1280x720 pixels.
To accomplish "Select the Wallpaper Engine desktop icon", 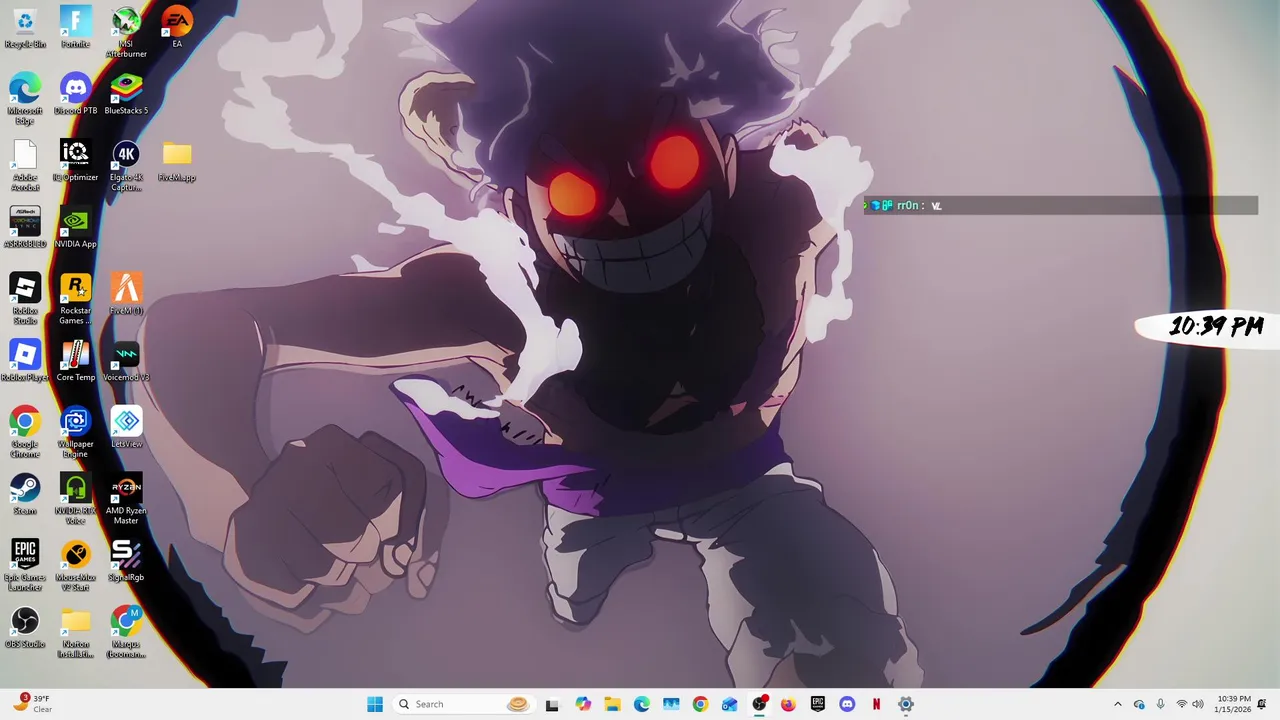I will click(75, 432).
